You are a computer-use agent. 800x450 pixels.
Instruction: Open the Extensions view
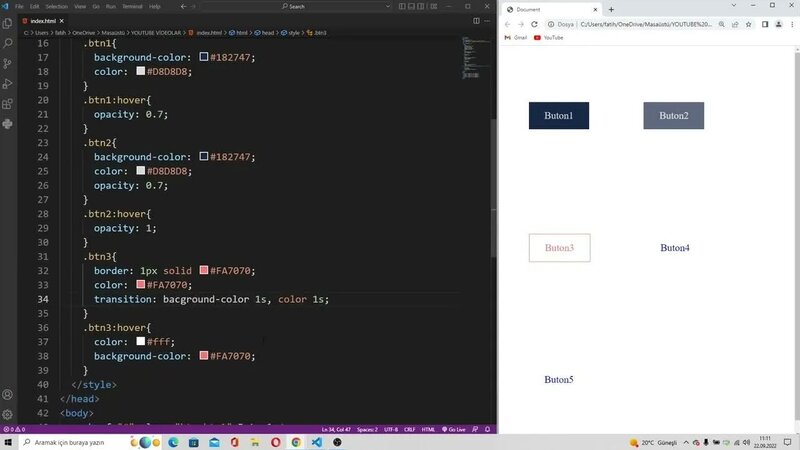click(7, 104)
